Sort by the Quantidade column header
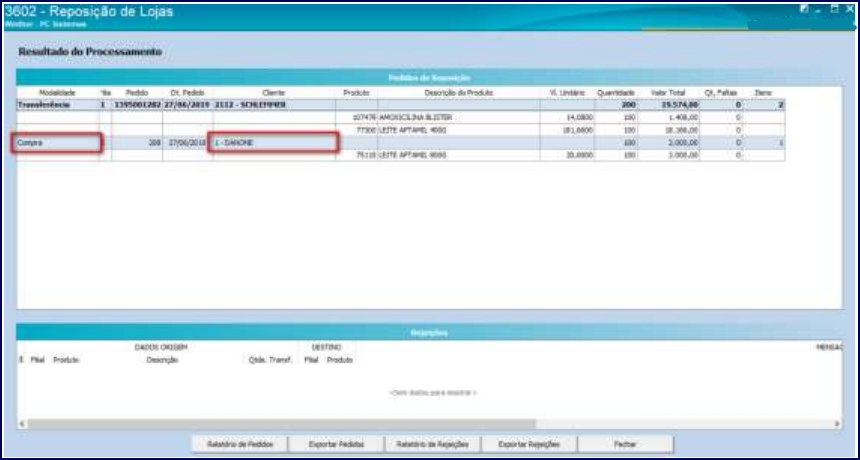 (615, 93)
